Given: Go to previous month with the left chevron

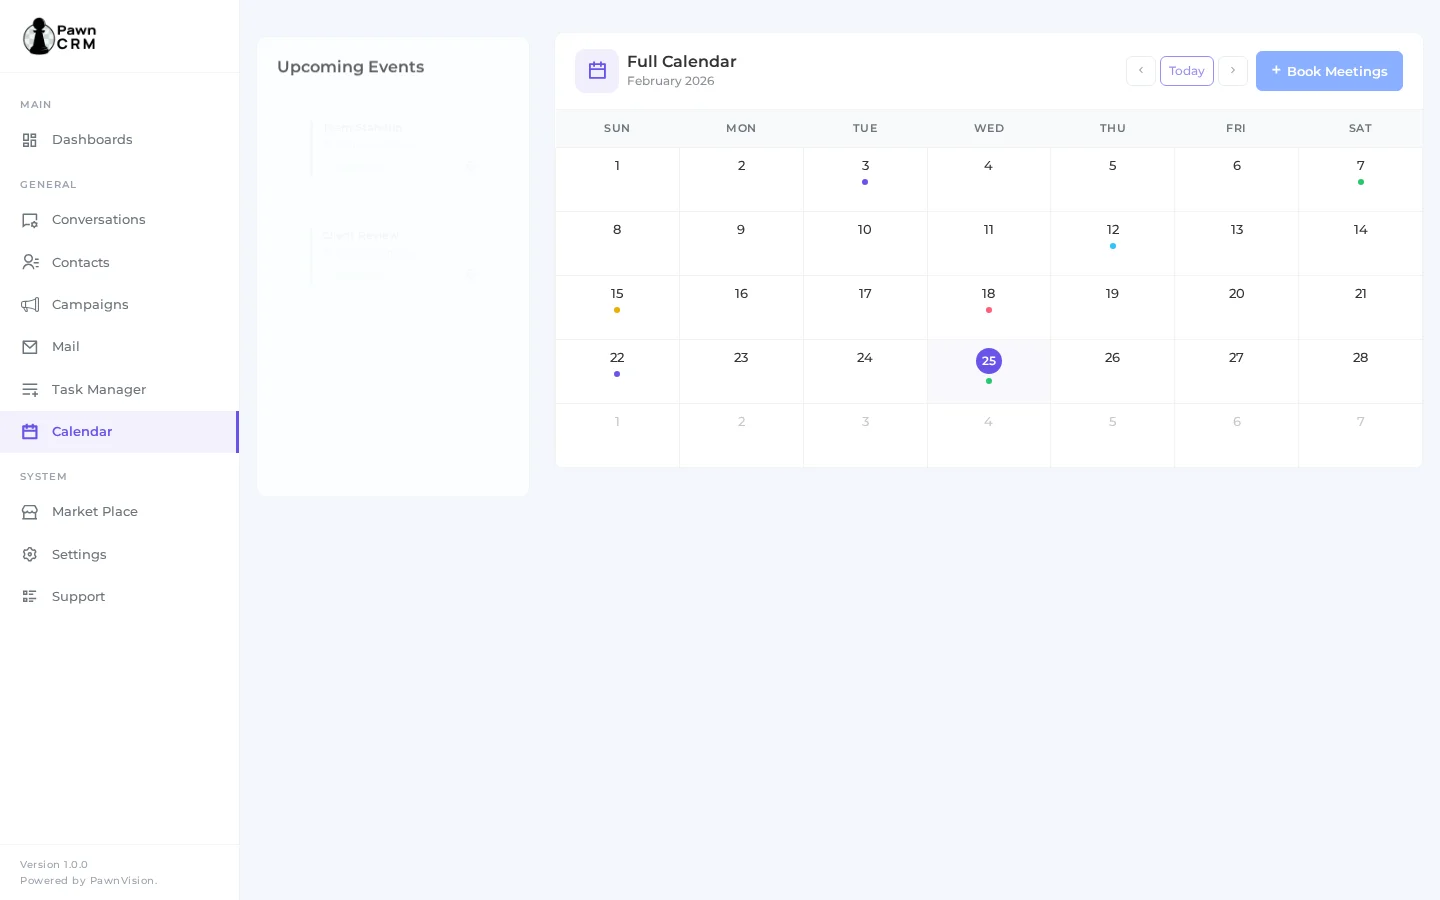Looking at the screenshot, I should pyautogui.click(x=1141, y=71).
